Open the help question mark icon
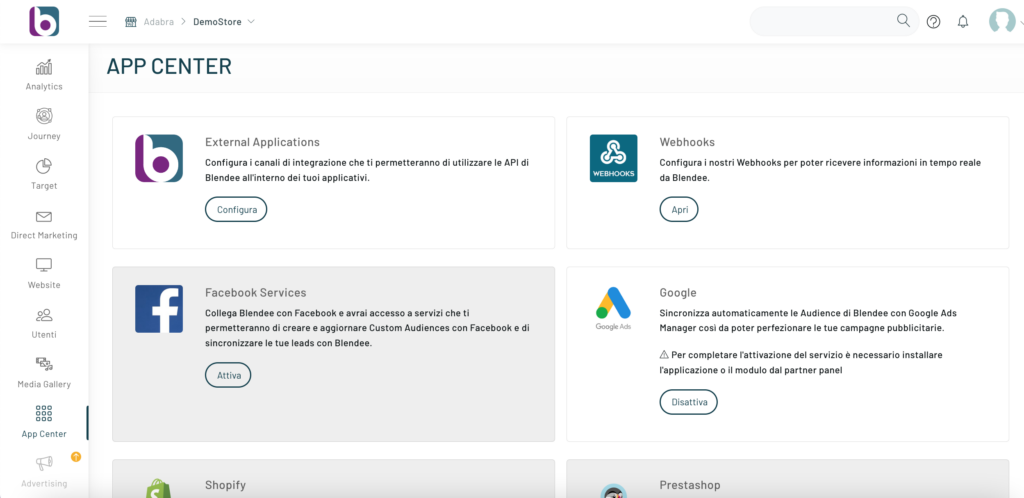This screenshot has height=498, width=1024. [933, 21]
